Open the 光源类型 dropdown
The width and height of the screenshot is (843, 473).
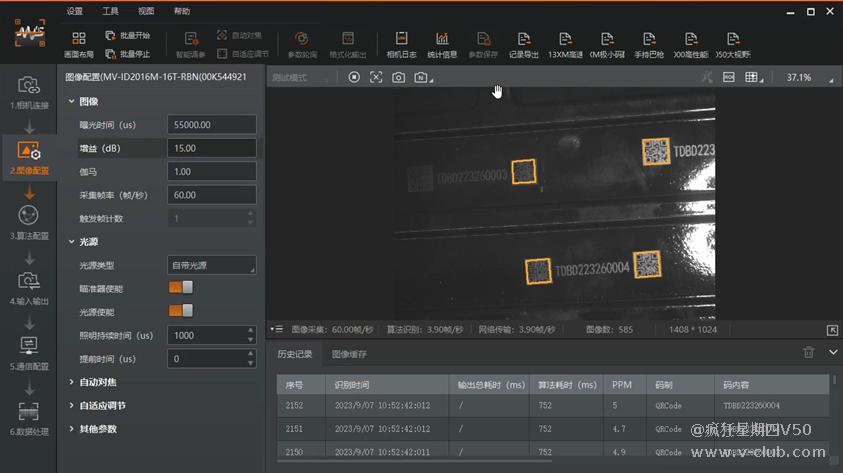[212, 265]
